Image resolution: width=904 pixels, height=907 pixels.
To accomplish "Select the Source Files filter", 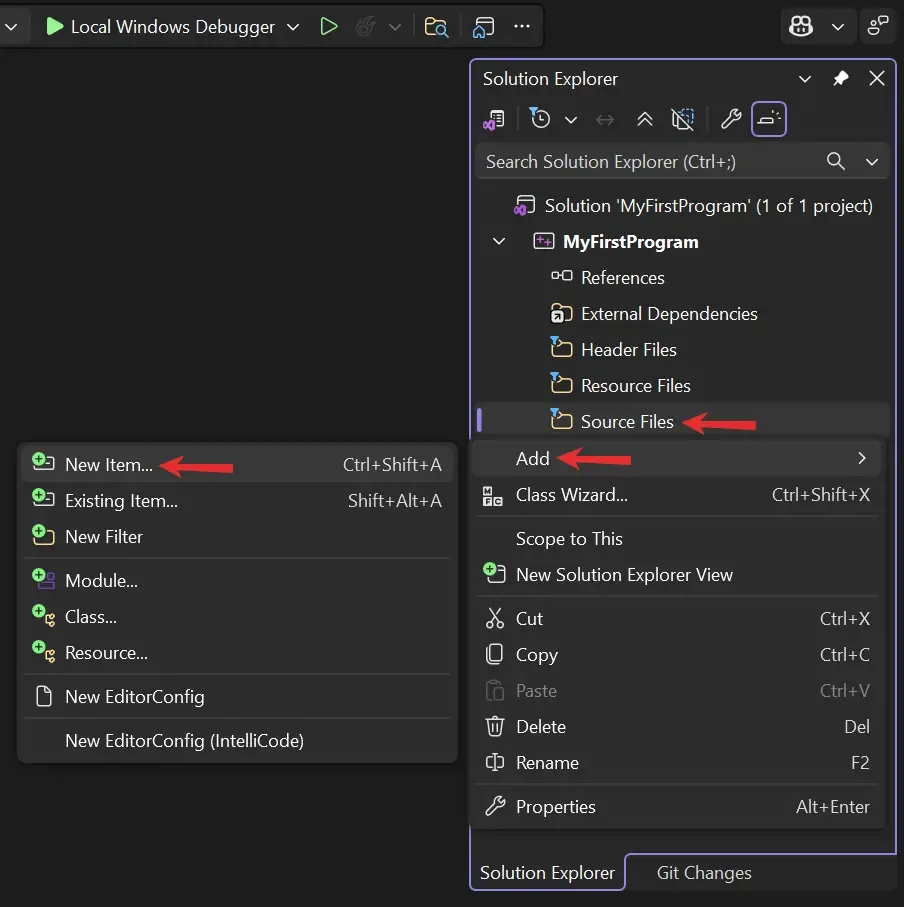I will coord(627,422).
